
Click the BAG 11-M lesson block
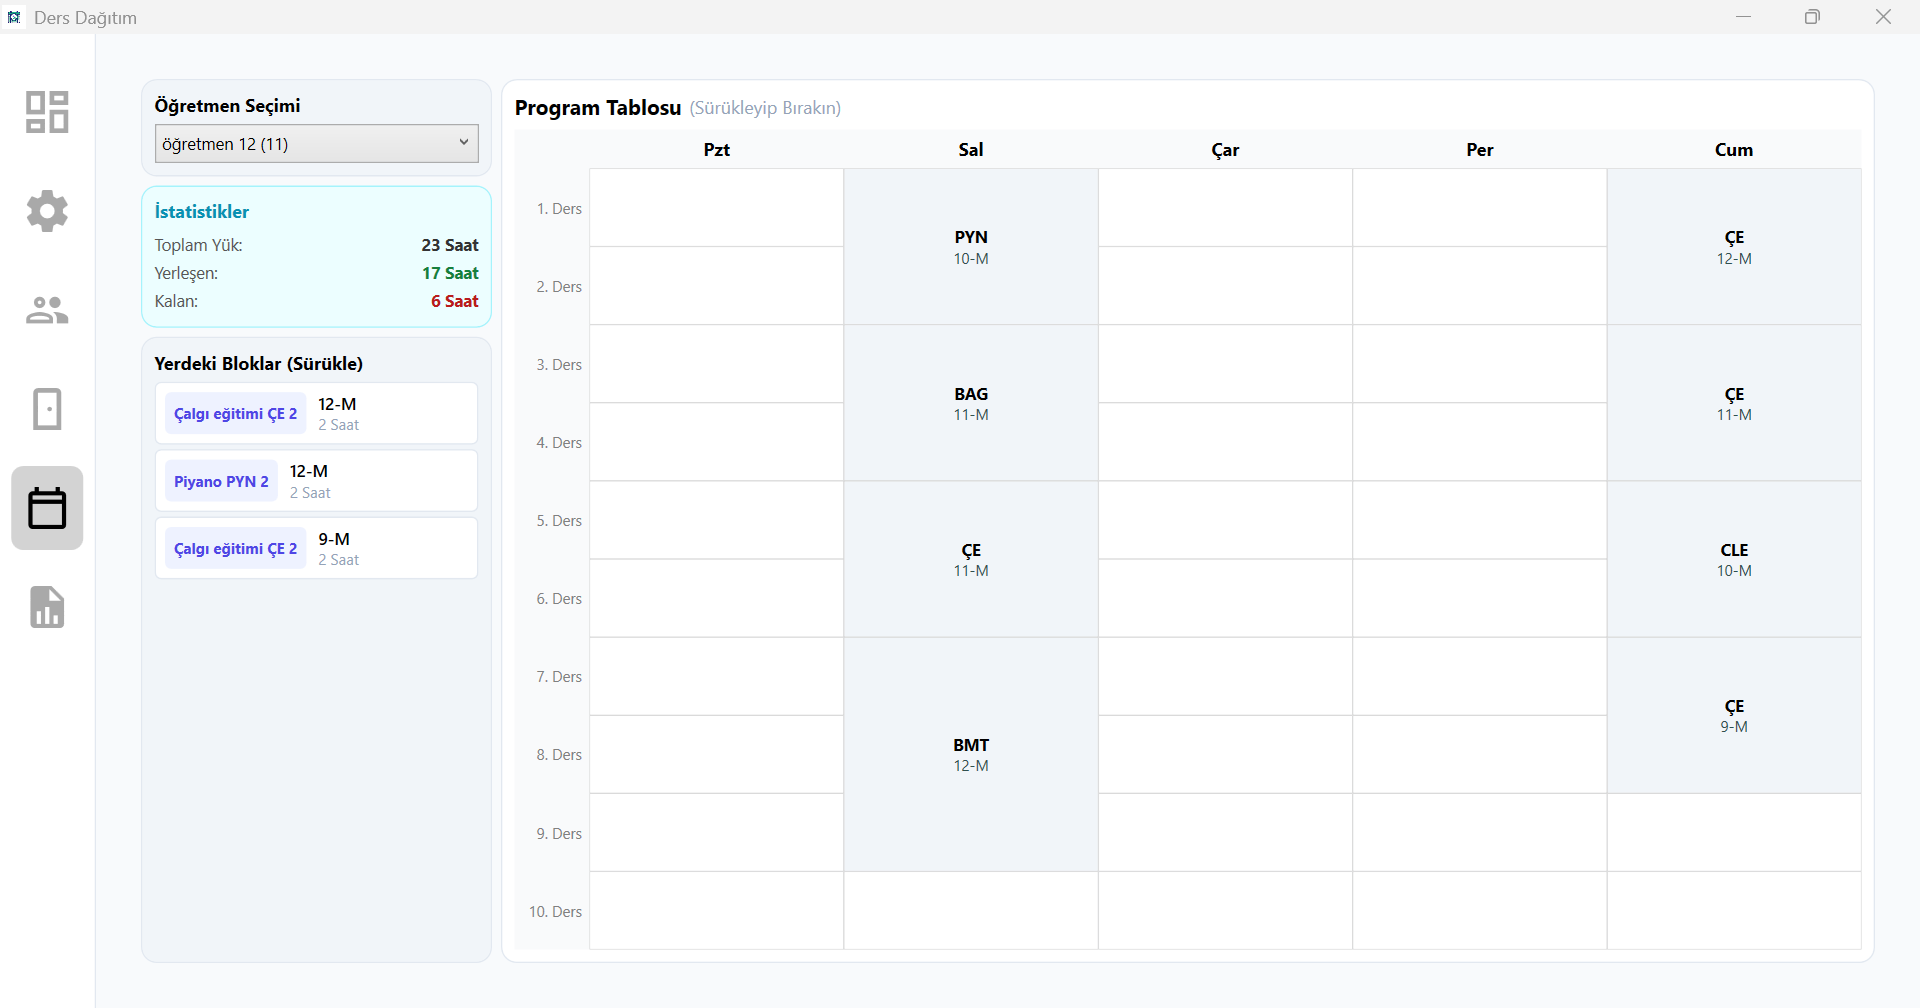pyautogui.click(x=970, y=403)
